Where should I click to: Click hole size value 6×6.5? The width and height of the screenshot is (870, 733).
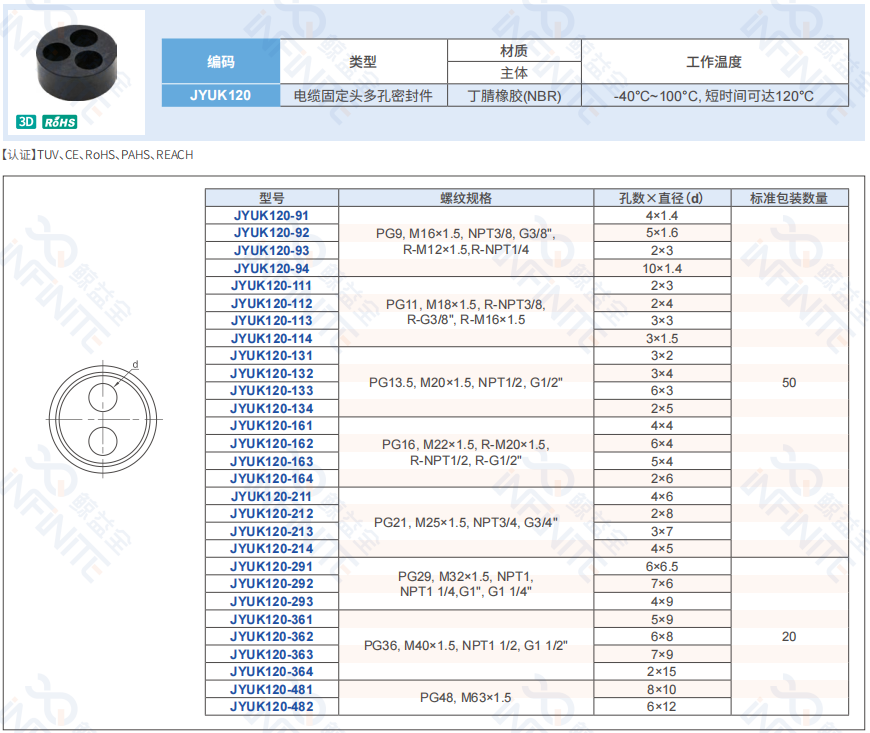point(662,567)
